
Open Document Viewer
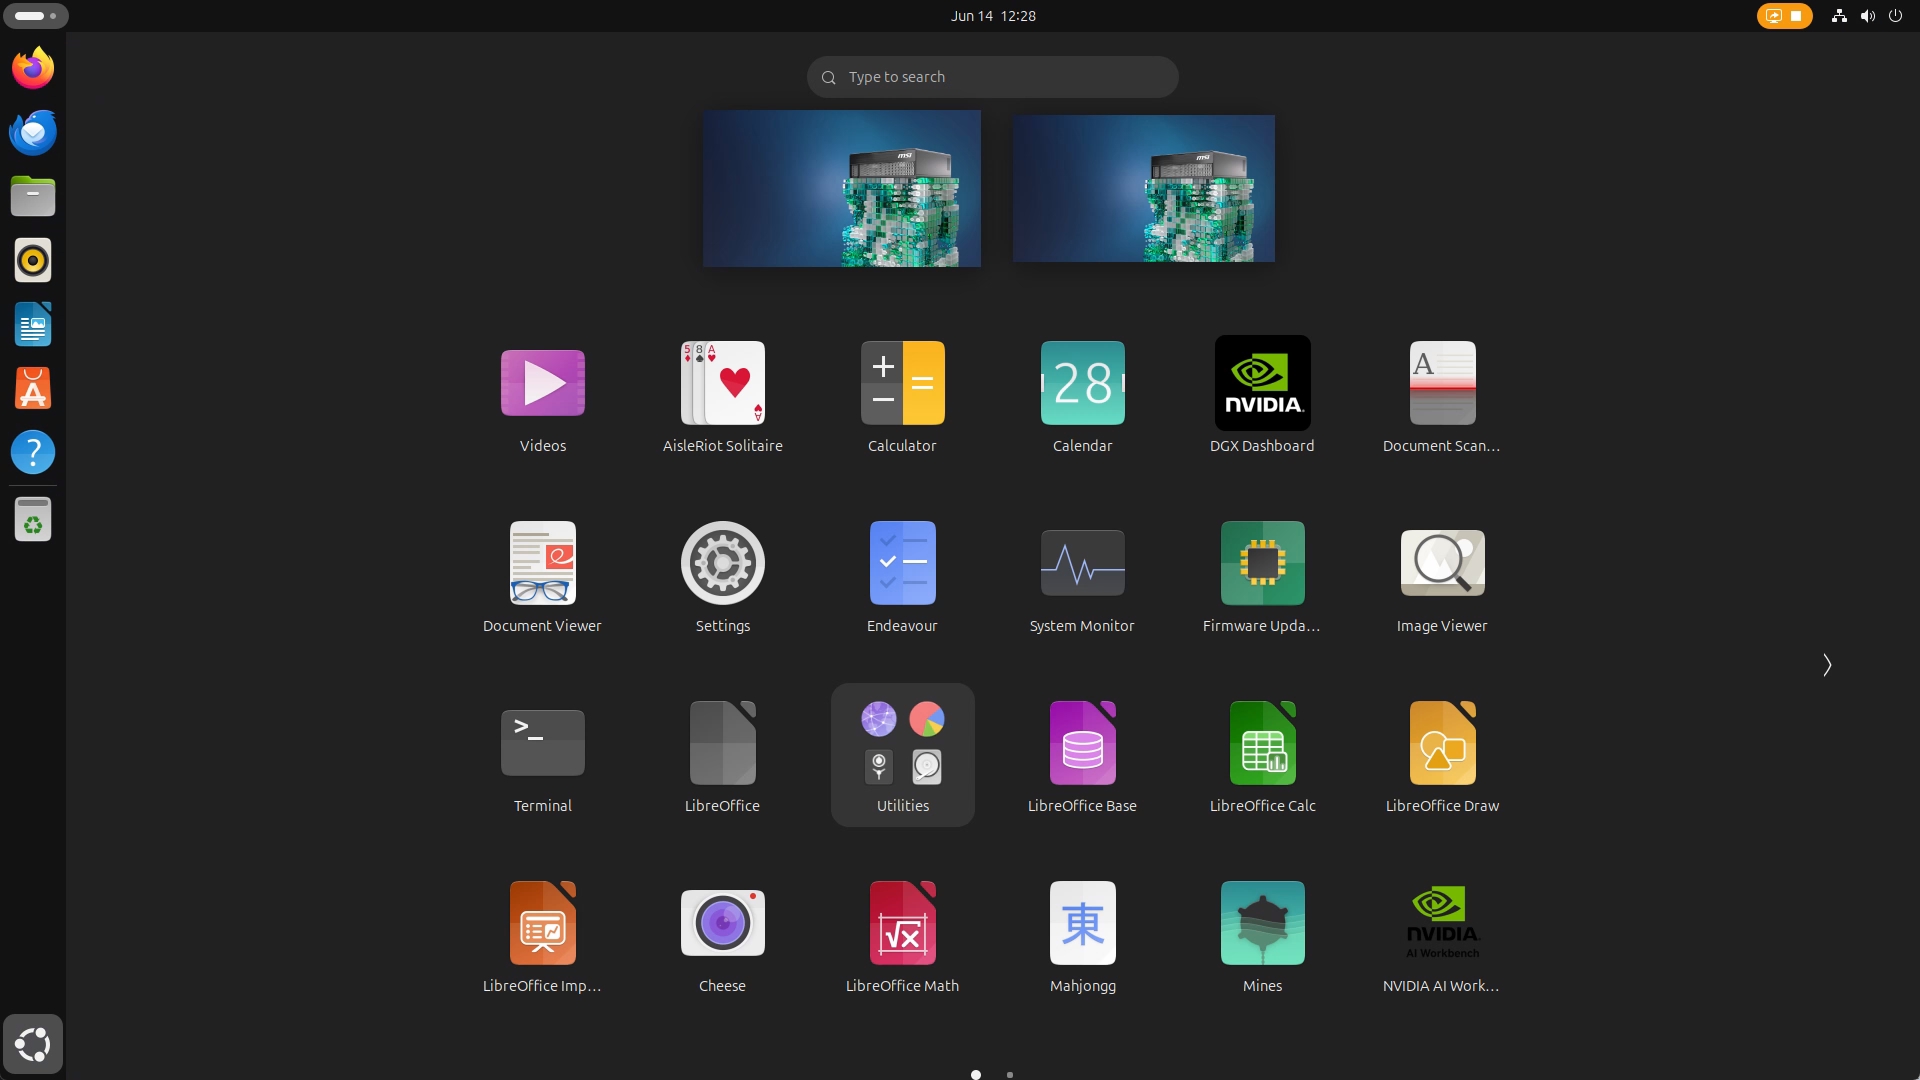click(542, 577)
